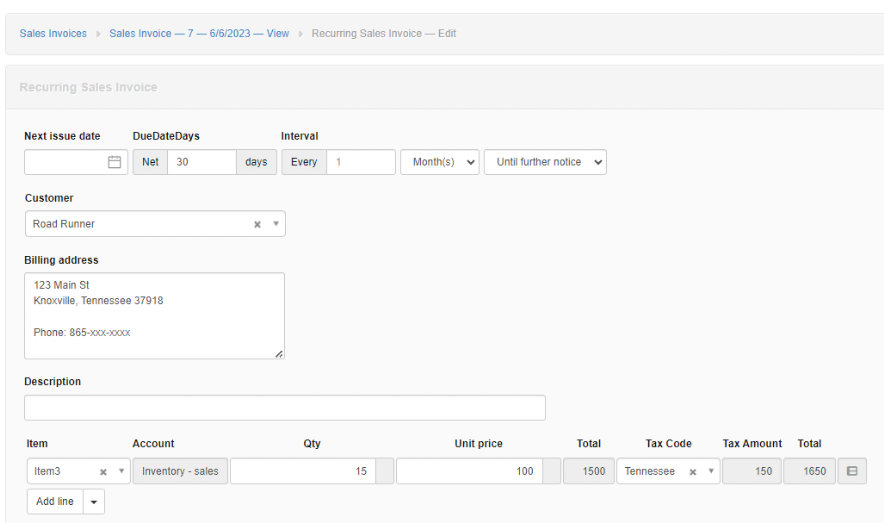The width and height of the screenshot is (884, 523).
Task: Open the Tennessee Tax Code dropdown
Action: coord(711,471)
